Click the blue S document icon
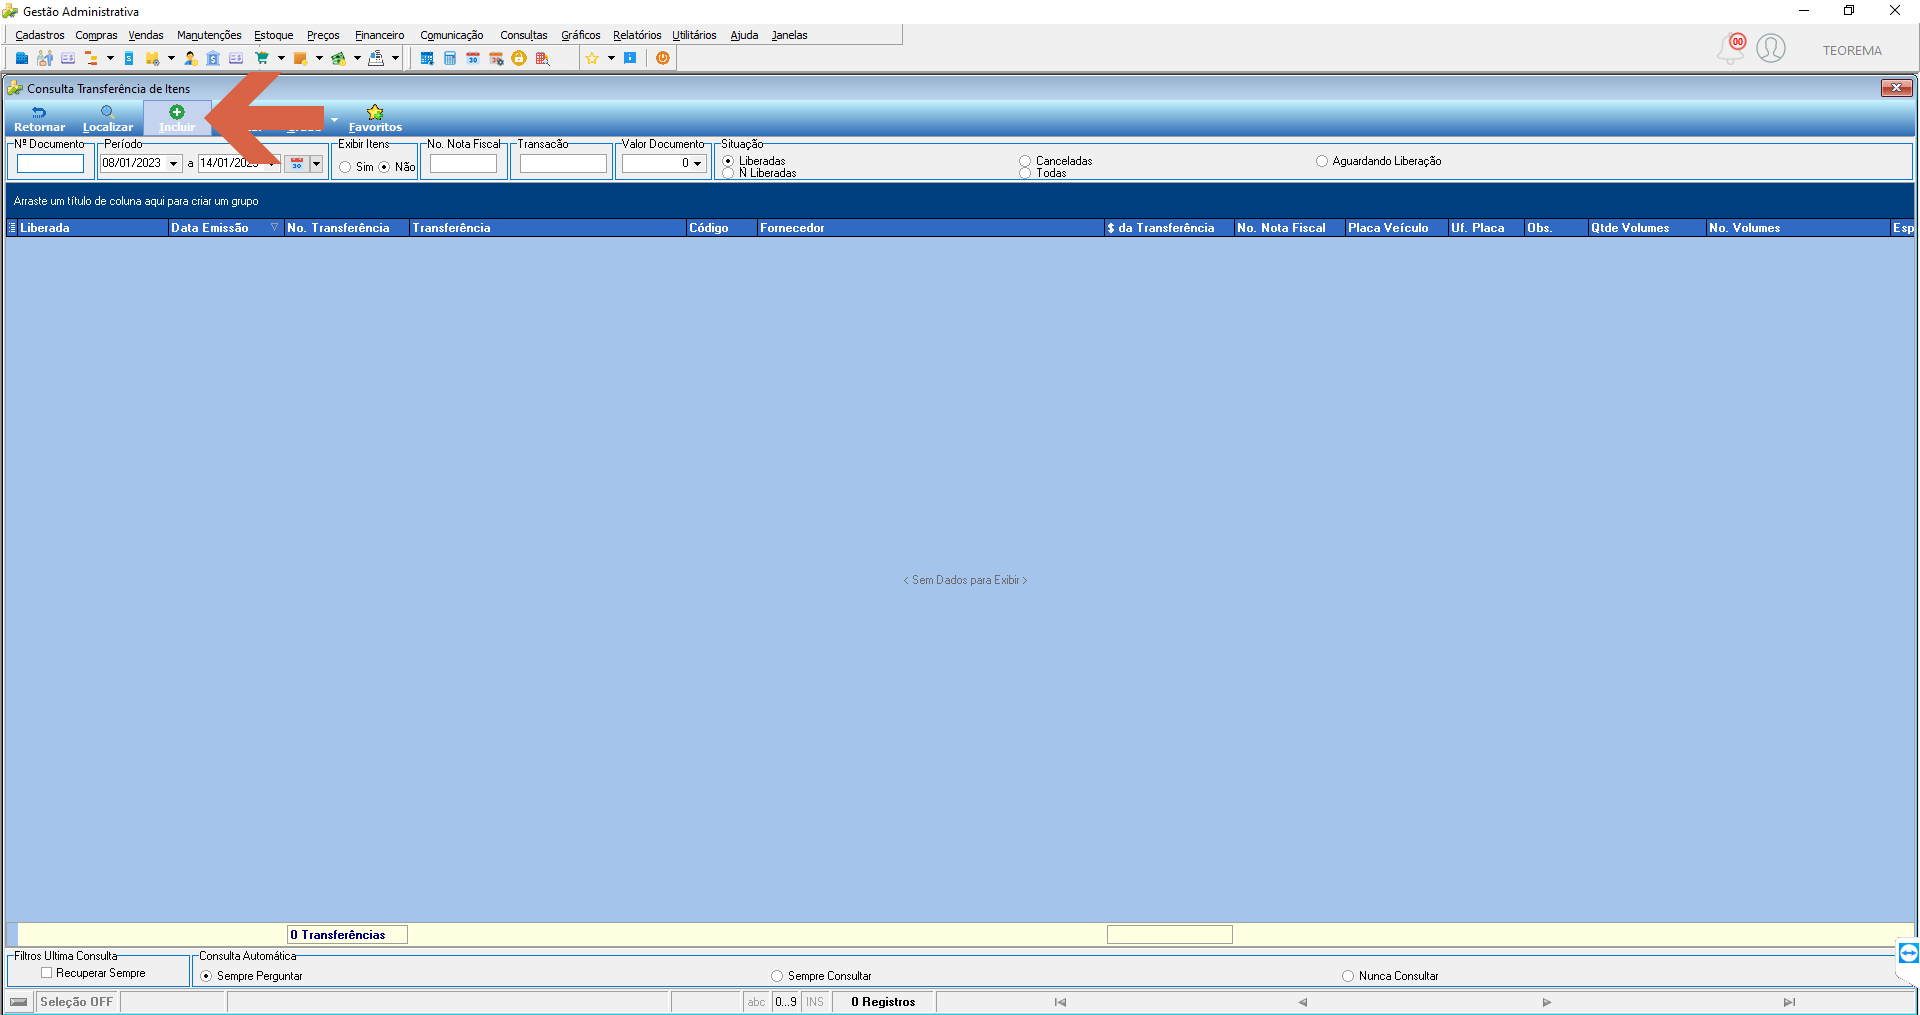 pyautogui.click(x=129, y=58)
